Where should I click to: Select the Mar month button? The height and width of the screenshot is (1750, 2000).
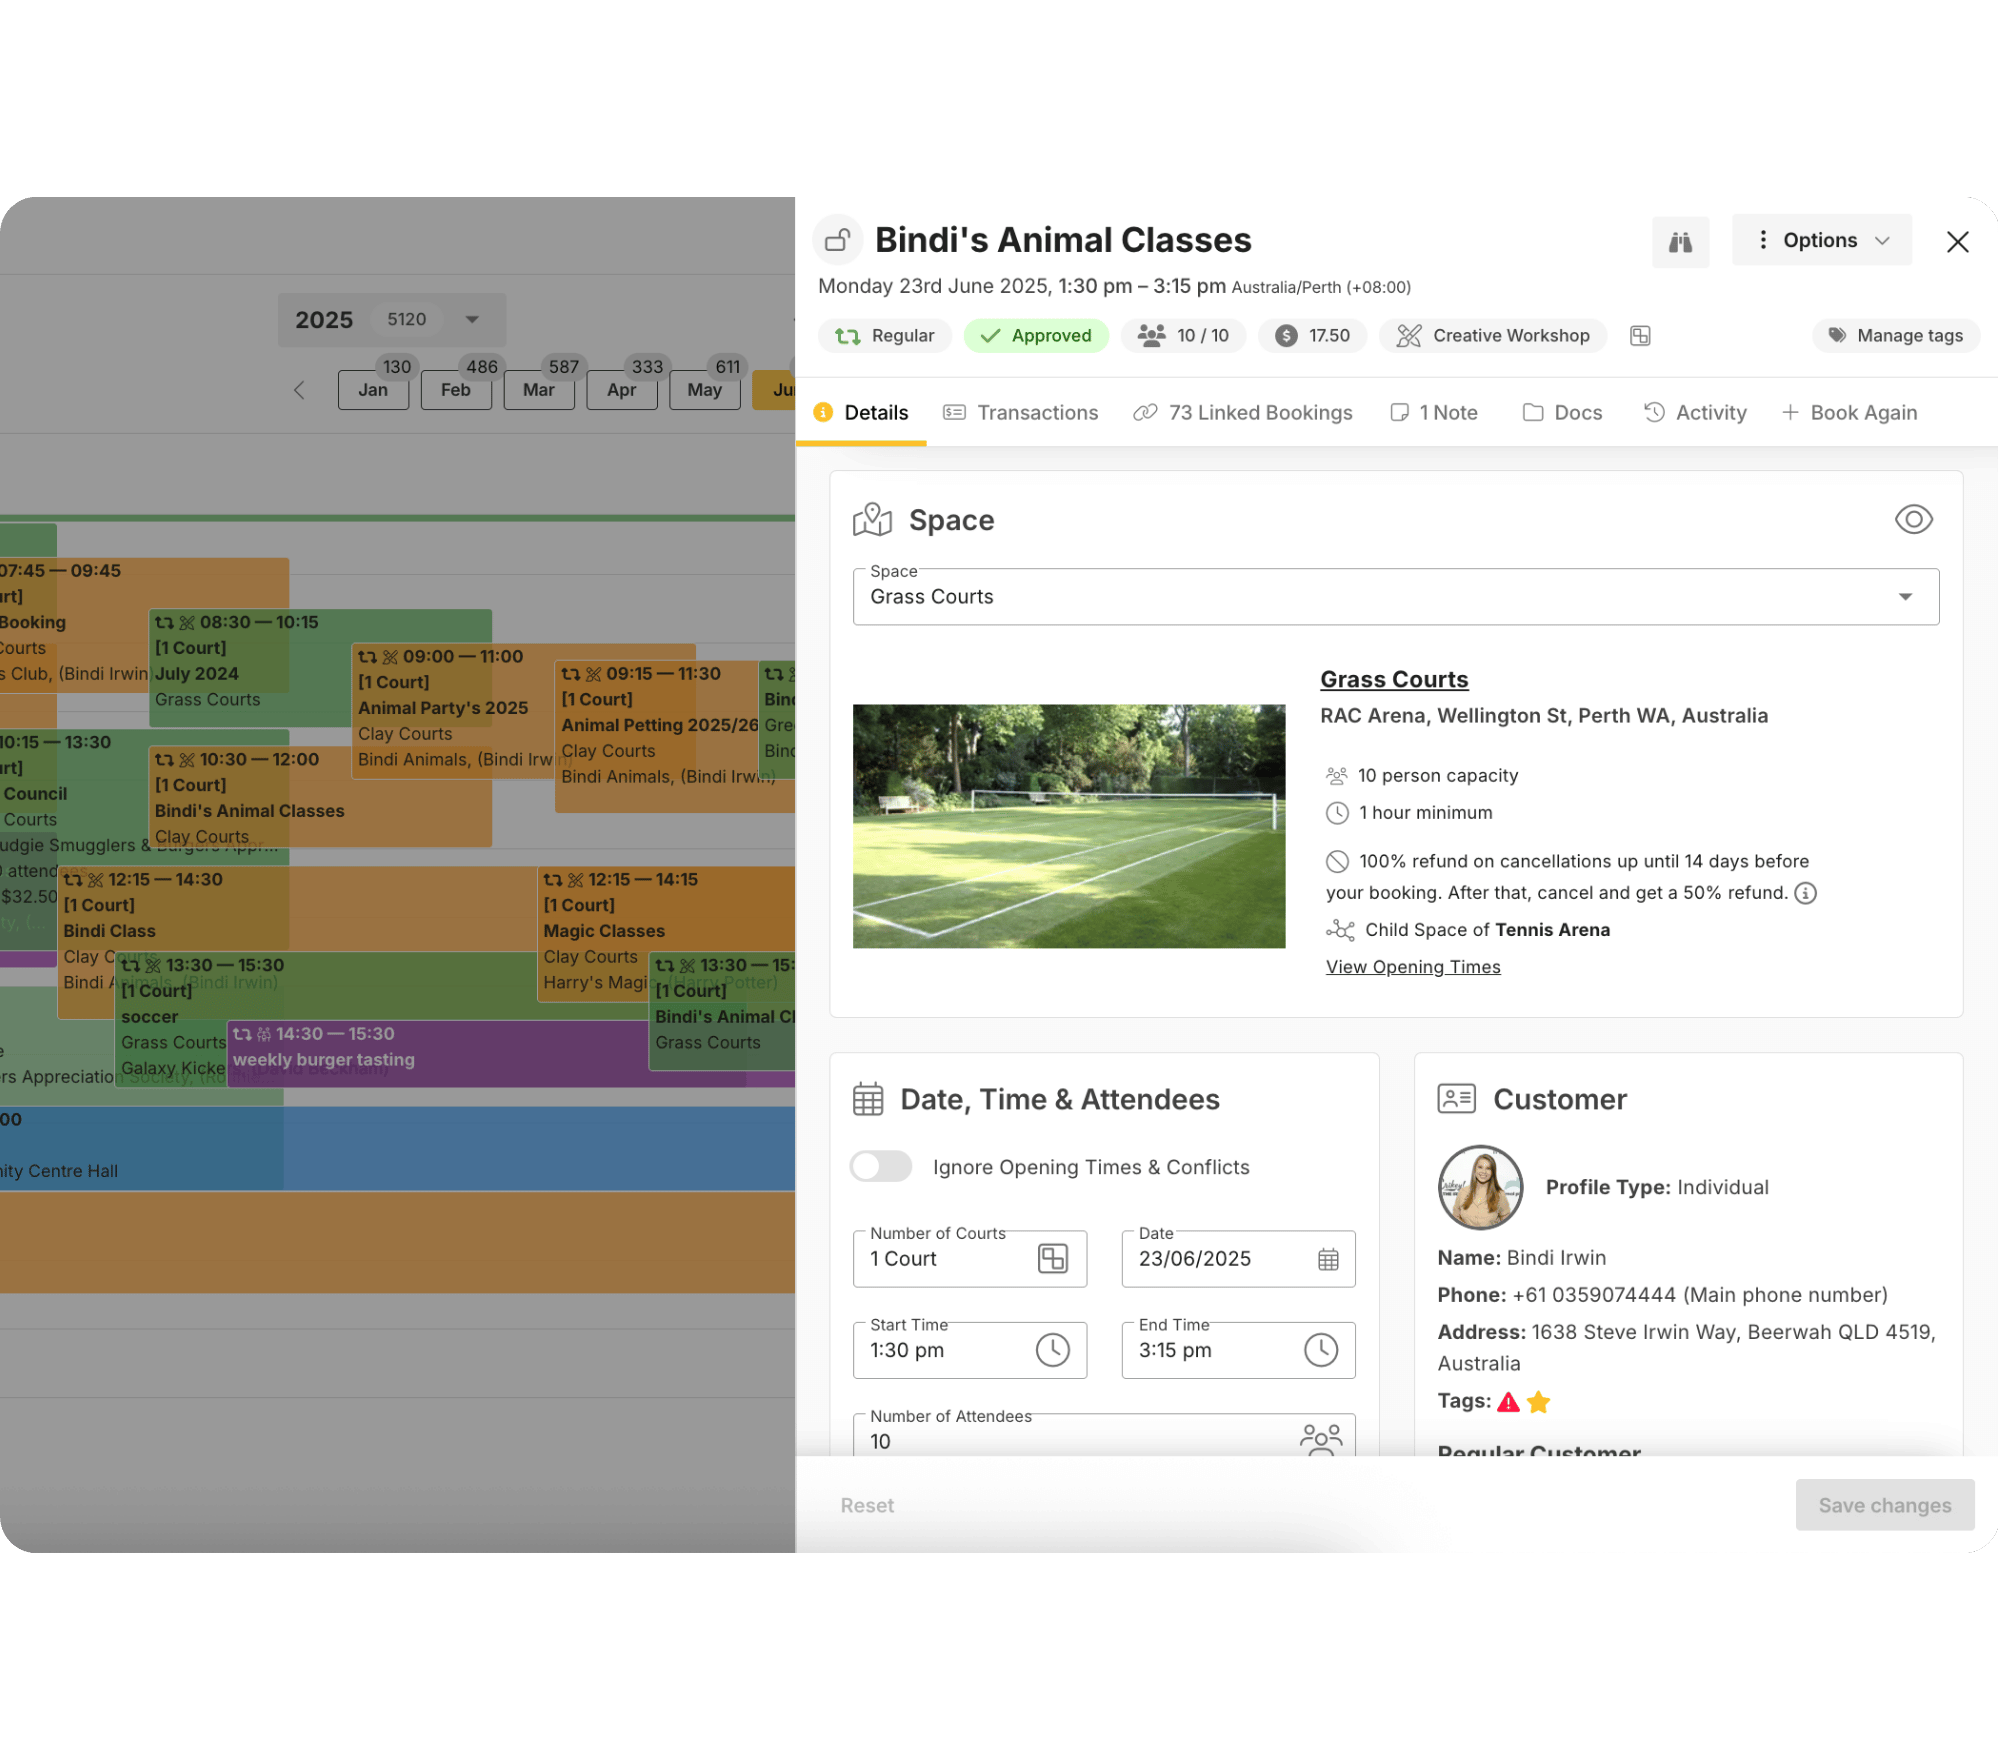[x=538, y=390]
